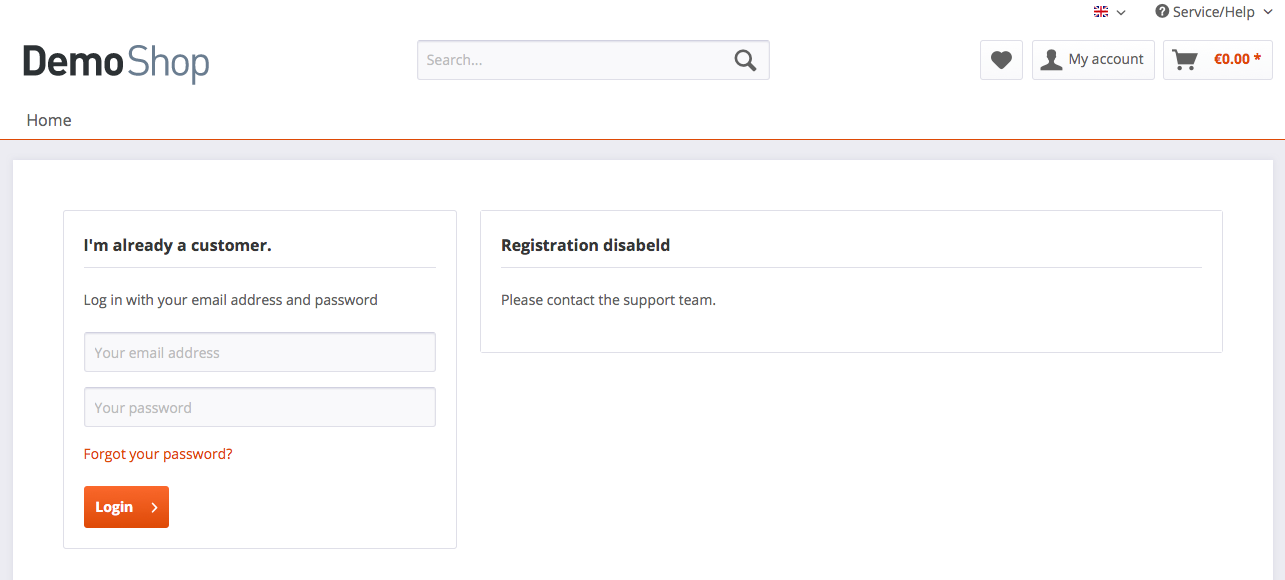Open the Service/Help menu label
Image resolution: width=1285 pixels, height=580 pixels.
[x=1213, y=12]
